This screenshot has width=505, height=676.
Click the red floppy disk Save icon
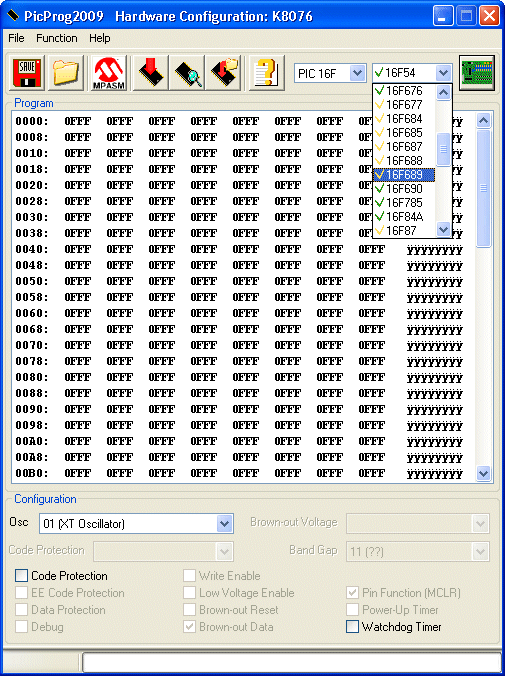tap(27, 73)
